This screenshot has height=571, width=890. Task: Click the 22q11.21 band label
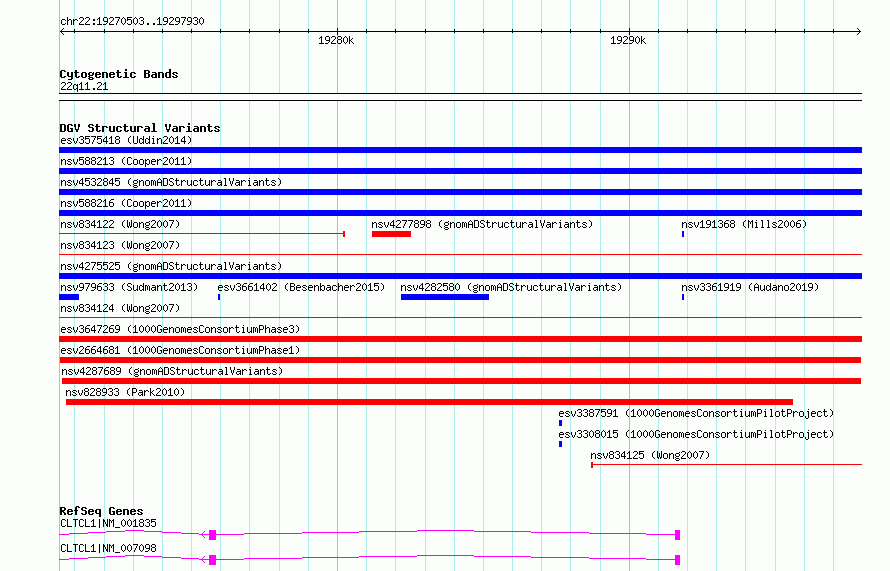tap(84, 86)
